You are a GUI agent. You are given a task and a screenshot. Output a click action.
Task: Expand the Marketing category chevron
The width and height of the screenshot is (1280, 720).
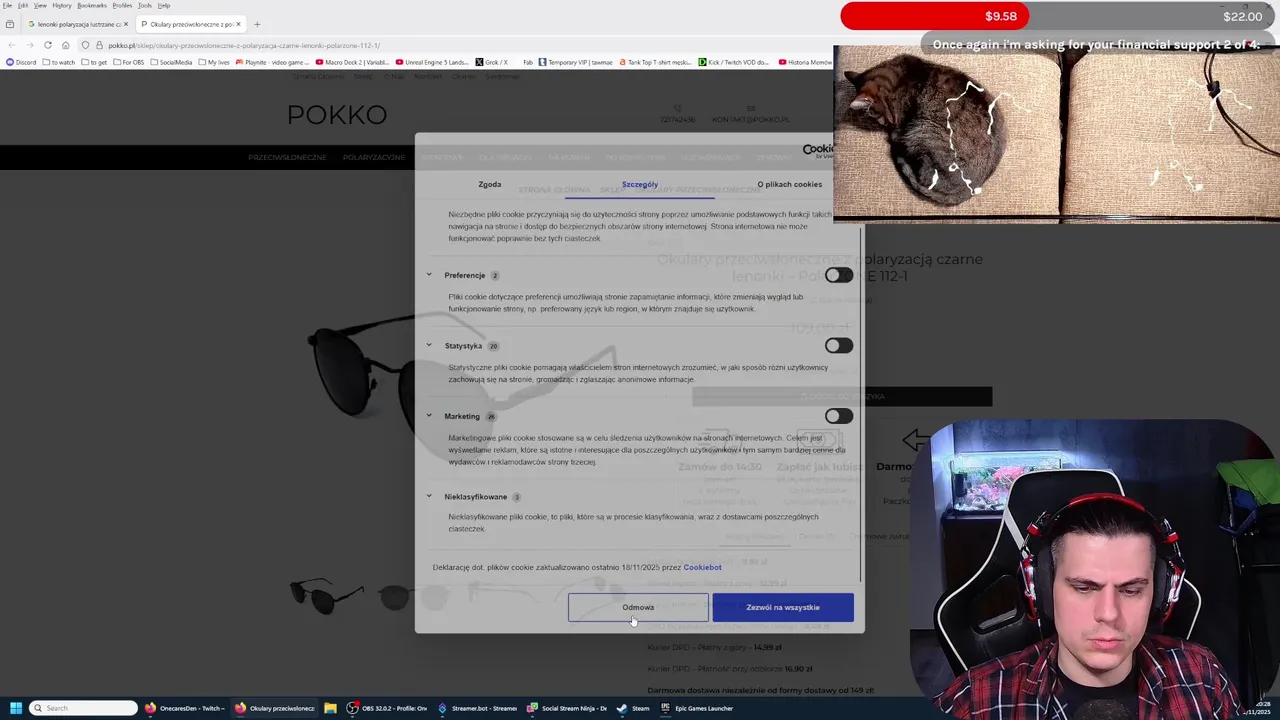(x=429, y=416)
